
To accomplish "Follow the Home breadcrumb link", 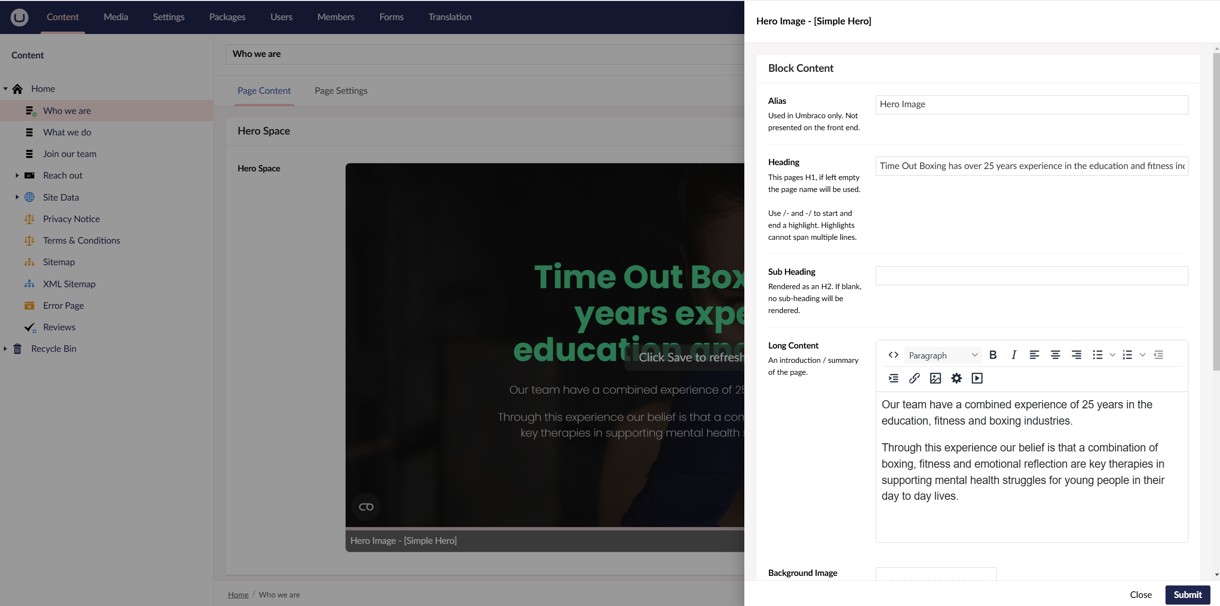I will [x=238, y=594].
